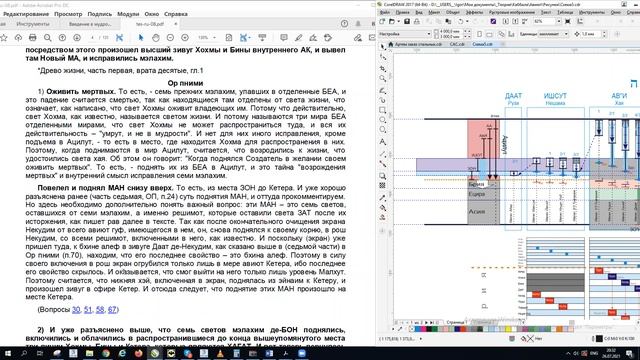Zoom out with minus icon in Acrobat
Screen dimensions: 640x360
coord(170,38)
